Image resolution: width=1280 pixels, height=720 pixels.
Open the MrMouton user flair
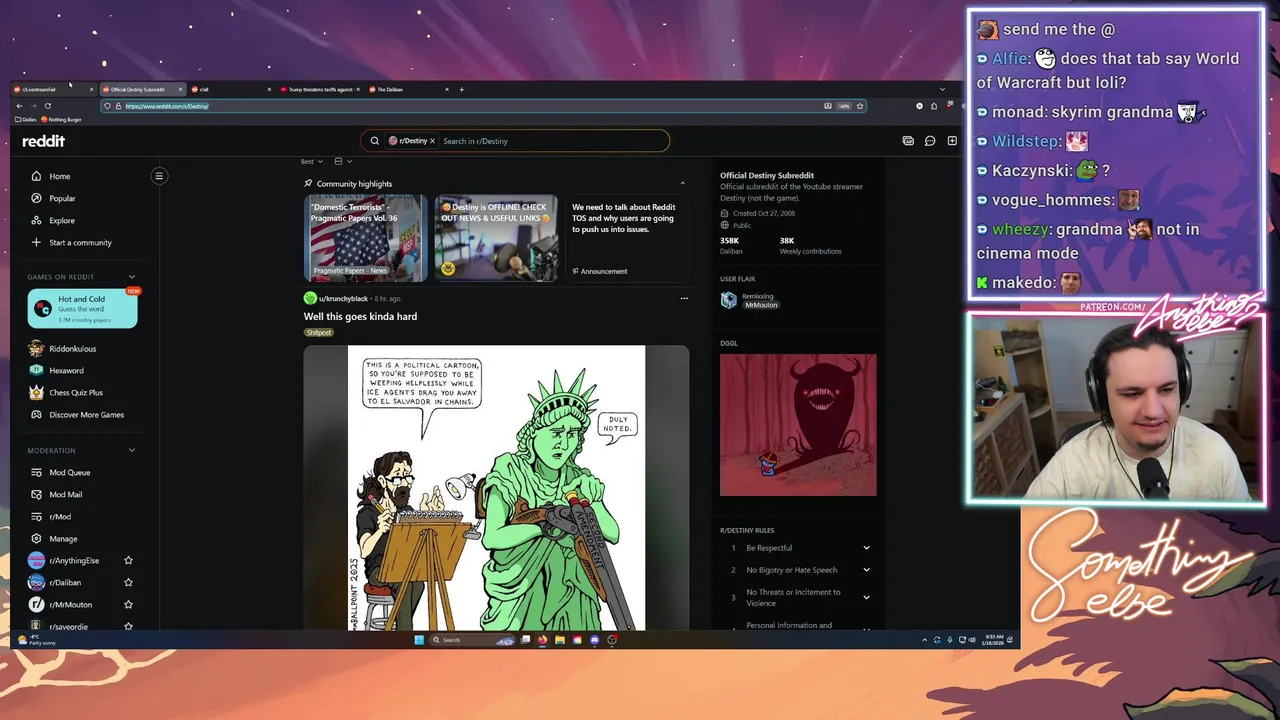pos(760,305)
